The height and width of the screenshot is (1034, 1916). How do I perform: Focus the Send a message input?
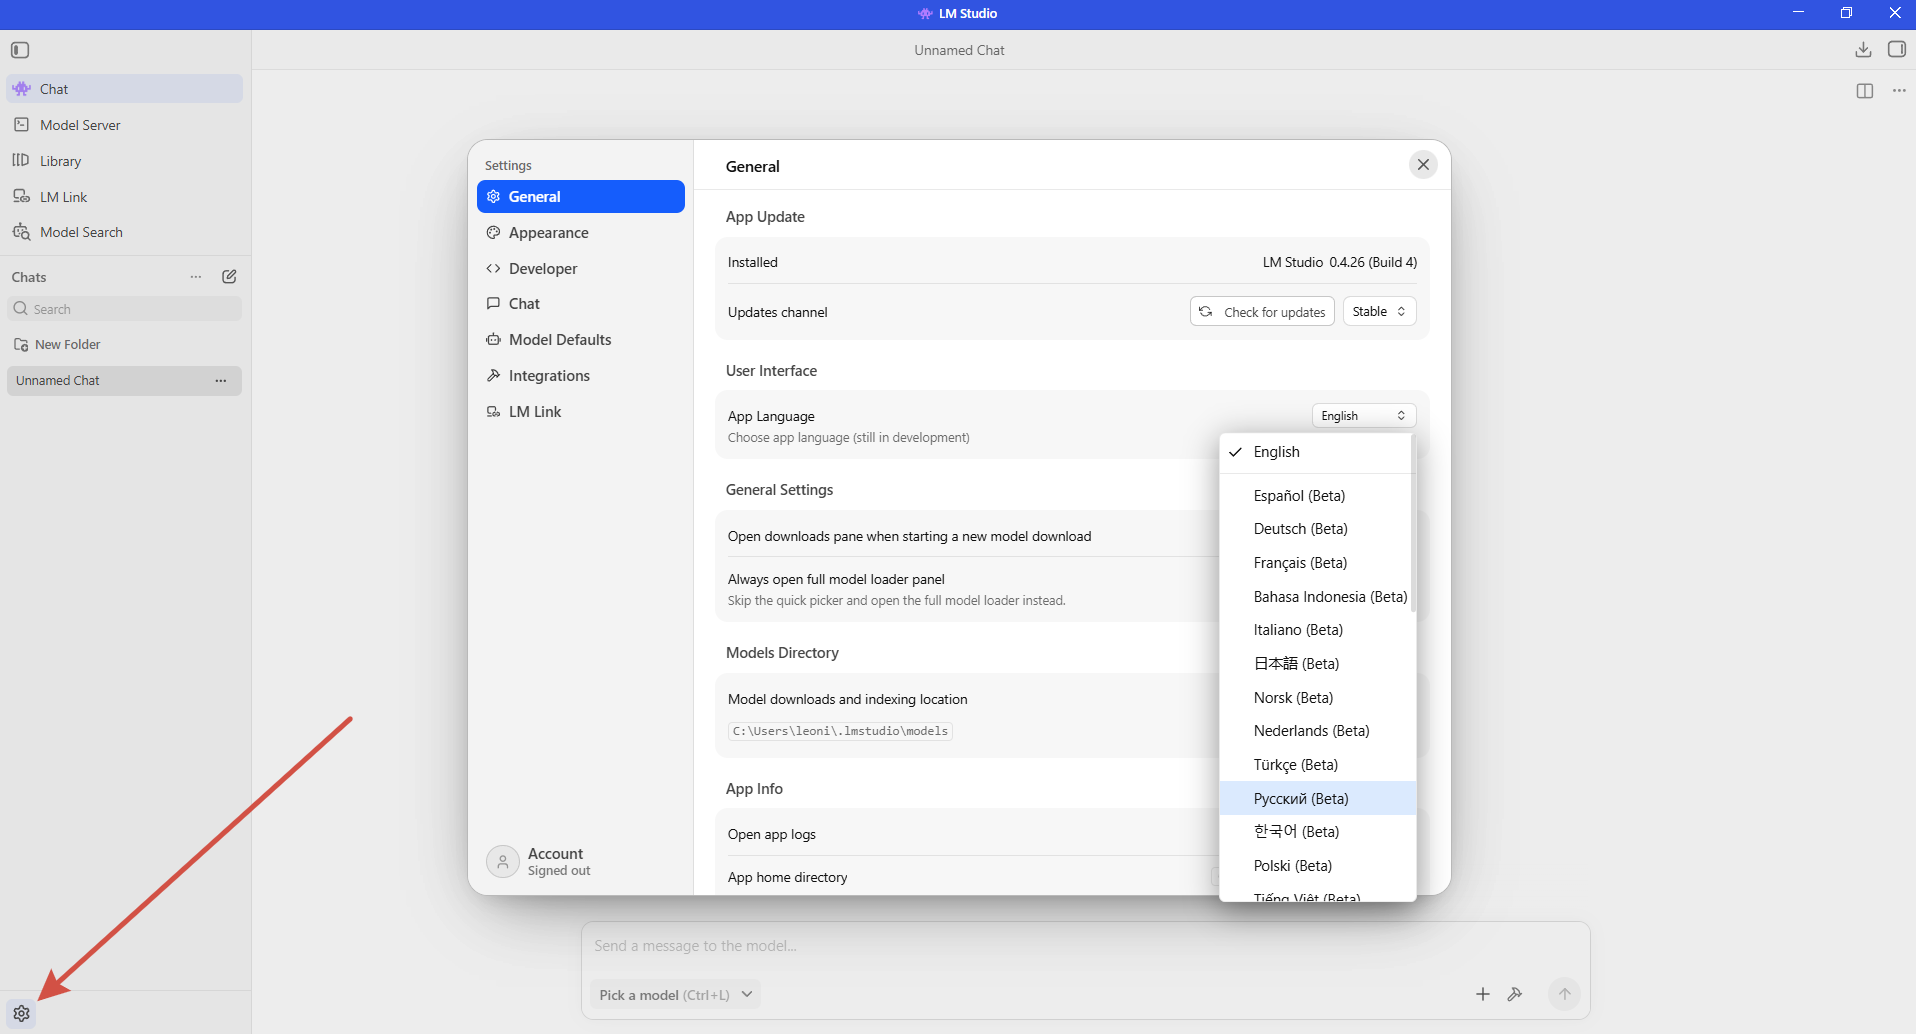pyautogui.click(x=1085, y=946)
